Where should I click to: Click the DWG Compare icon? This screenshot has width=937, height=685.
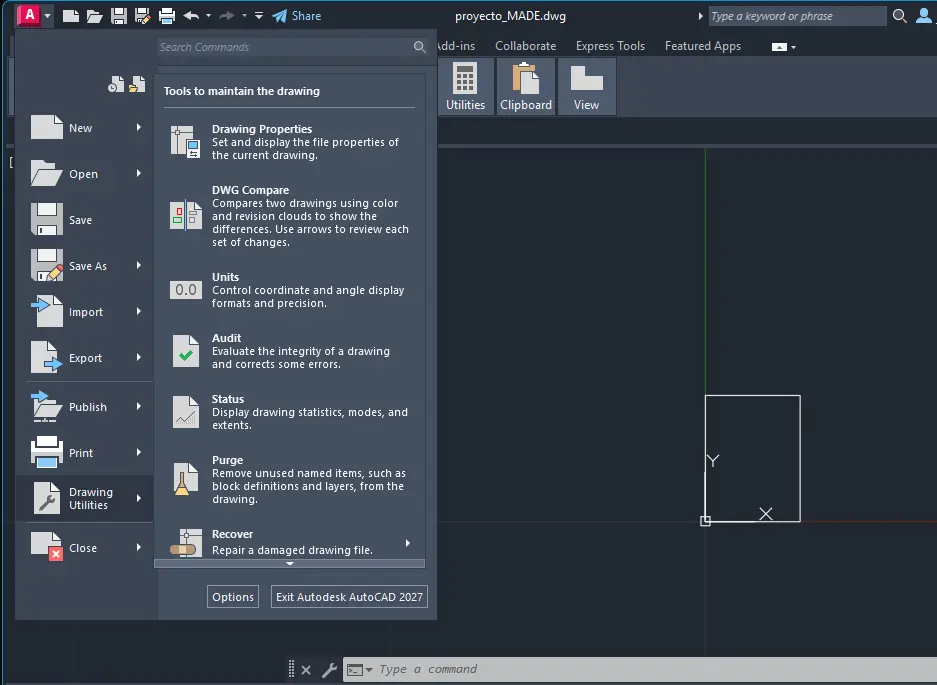pyautogui.click(x=185, y=216)
